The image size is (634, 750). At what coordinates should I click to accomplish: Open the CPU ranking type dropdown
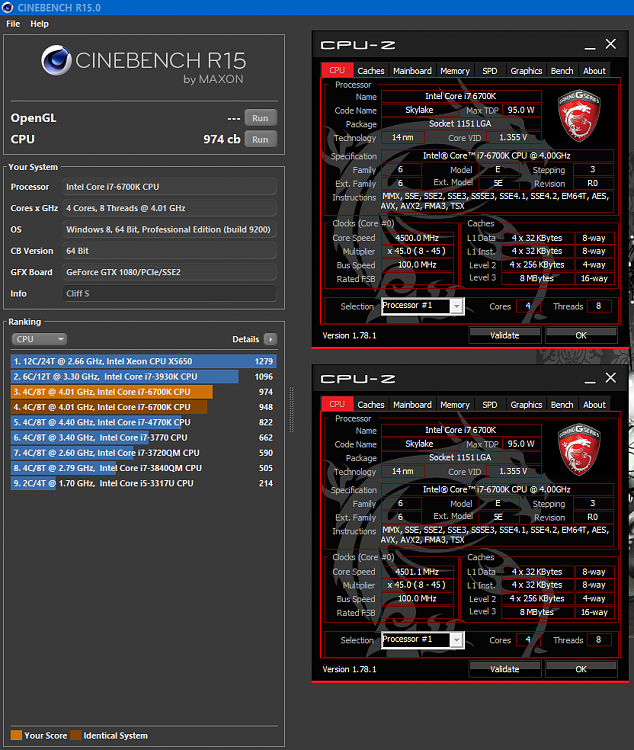(x=39, y=339)
